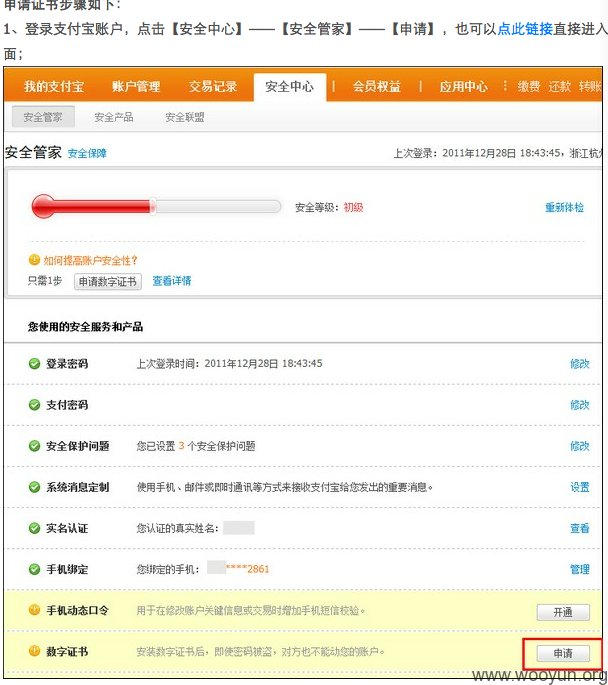Click the orange warning icon near 如何提高账户安全性

[34, 260]
